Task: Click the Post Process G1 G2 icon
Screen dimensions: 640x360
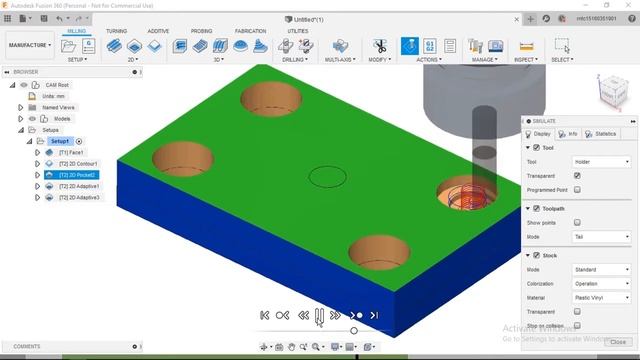Action: coord(429,46)
